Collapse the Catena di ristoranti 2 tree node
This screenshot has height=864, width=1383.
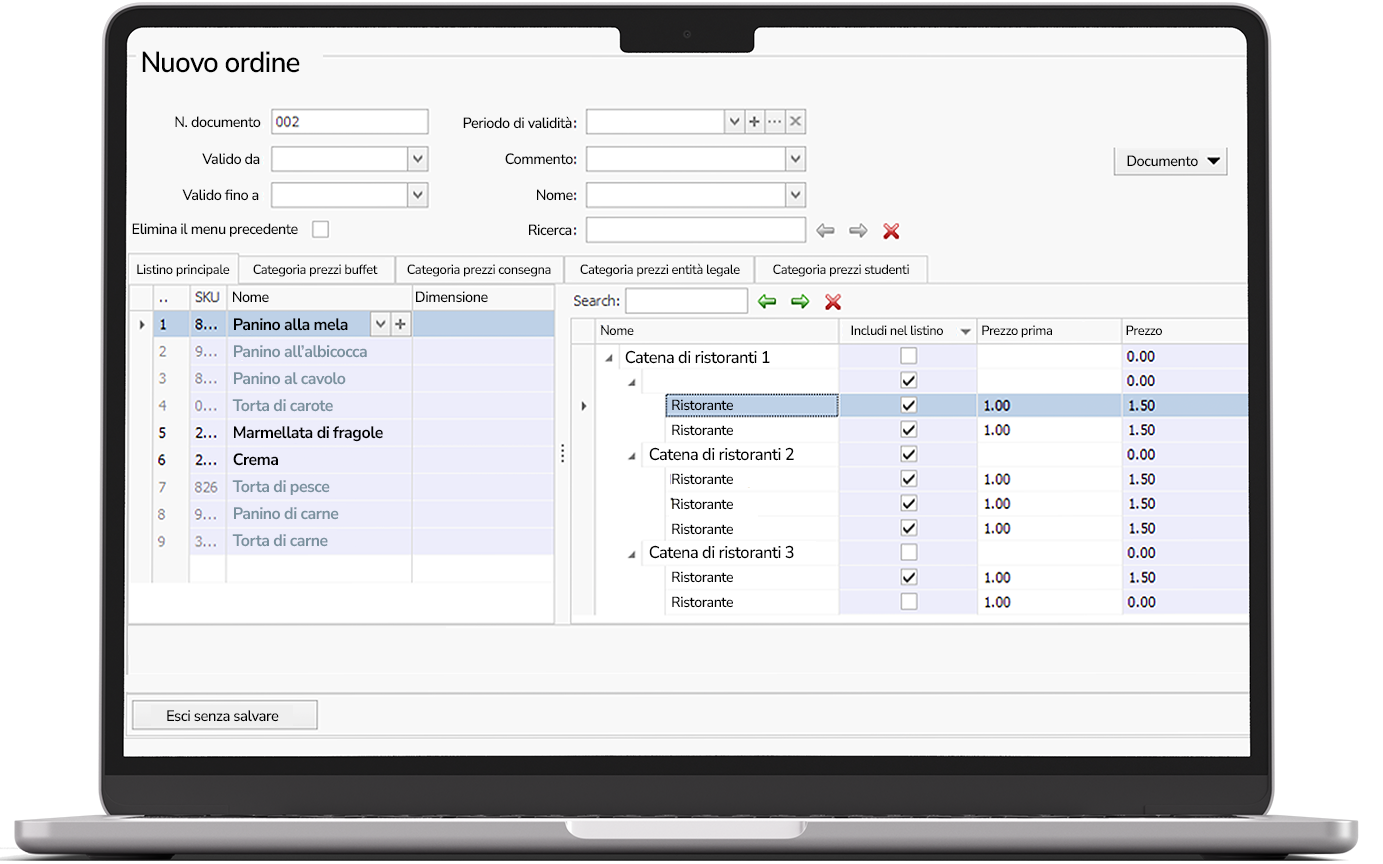tap(630, 454)
